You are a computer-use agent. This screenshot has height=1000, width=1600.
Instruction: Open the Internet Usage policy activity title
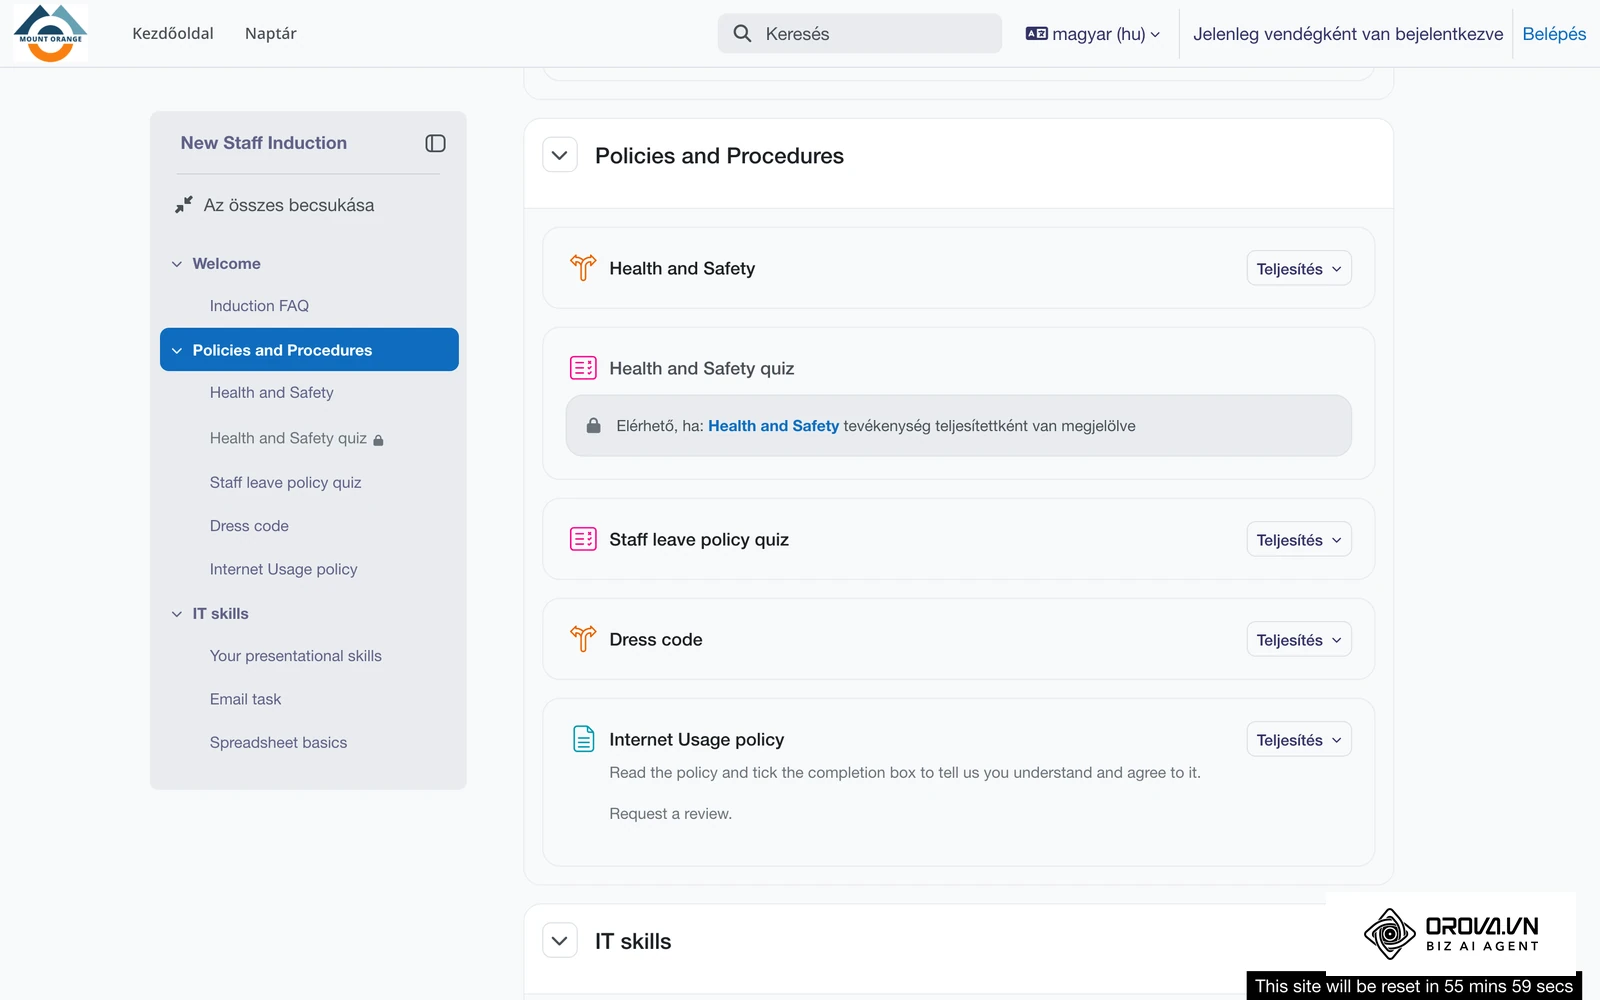tap(697, 739)
